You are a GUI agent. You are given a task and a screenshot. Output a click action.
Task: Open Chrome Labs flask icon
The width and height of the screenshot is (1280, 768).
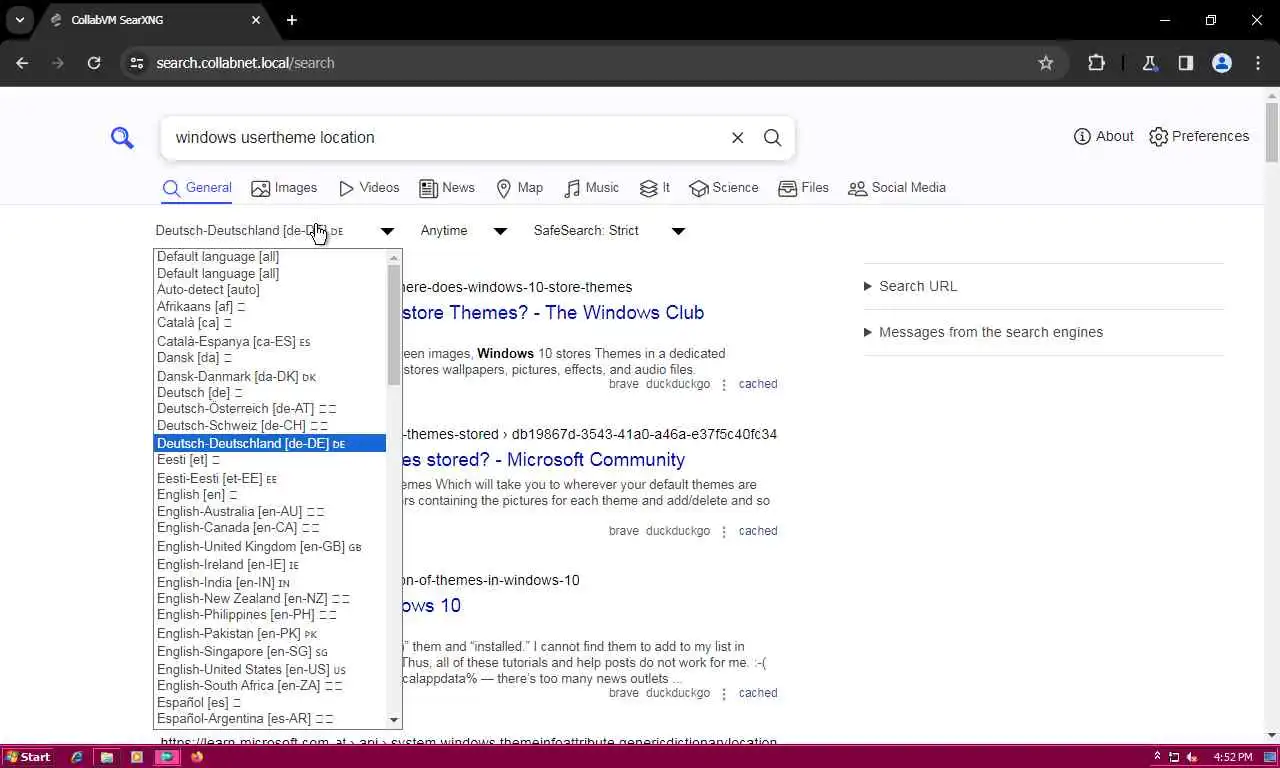click(x=1150, y=63)
